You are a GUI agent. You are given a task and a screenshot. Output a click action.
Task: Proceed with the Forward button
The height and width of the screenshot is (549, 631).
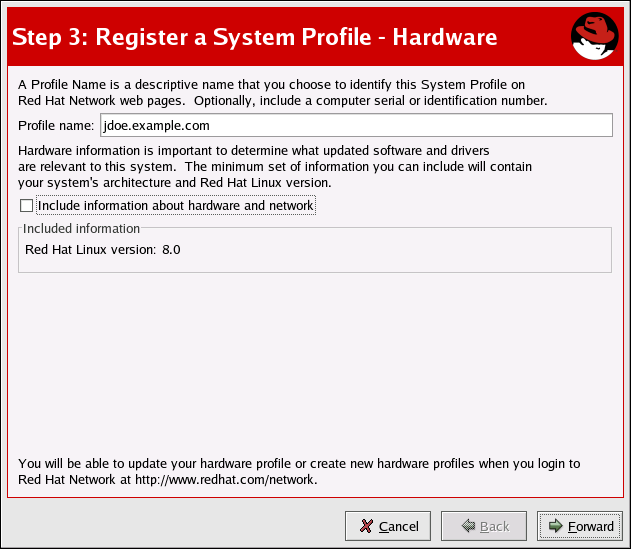pyautogui.click(x=579, y=526)
